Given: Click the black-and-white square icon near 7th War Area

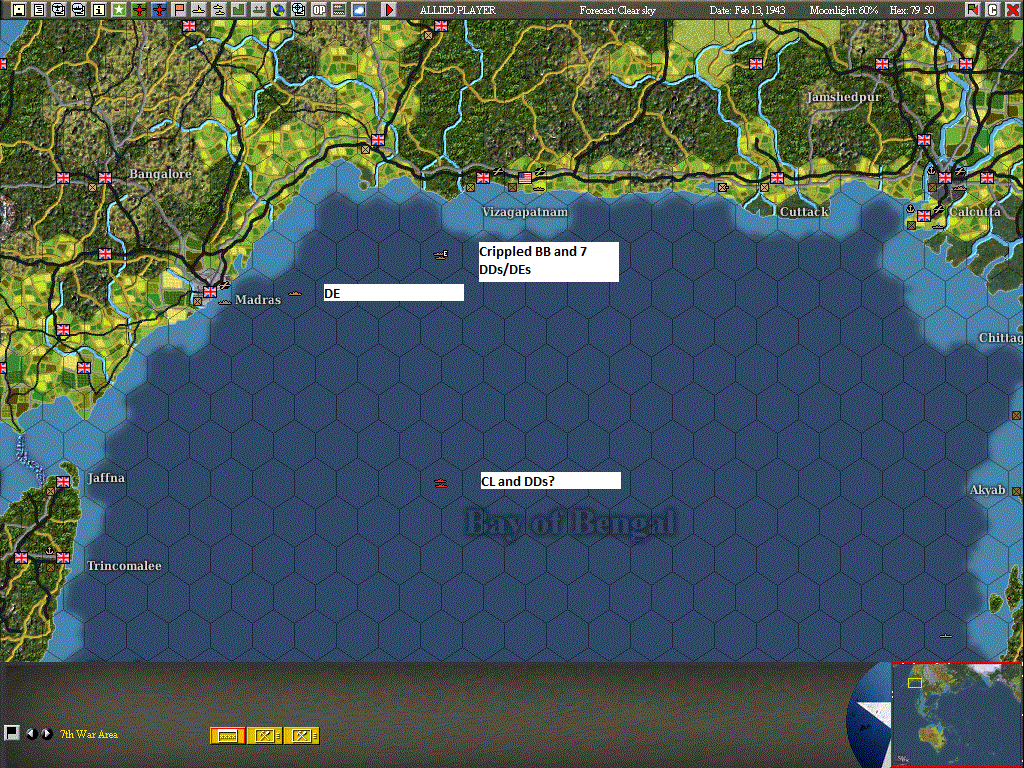Looking at the screenshot, I should coord(11,733).
